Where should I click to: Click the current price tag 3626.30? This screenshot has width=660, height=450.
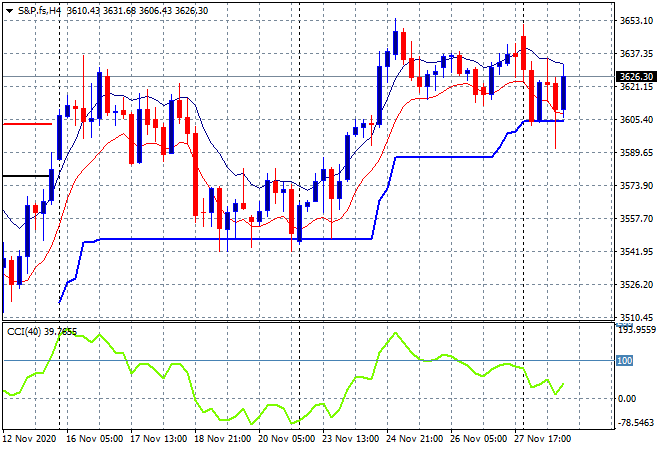click(x=636, y=77)
